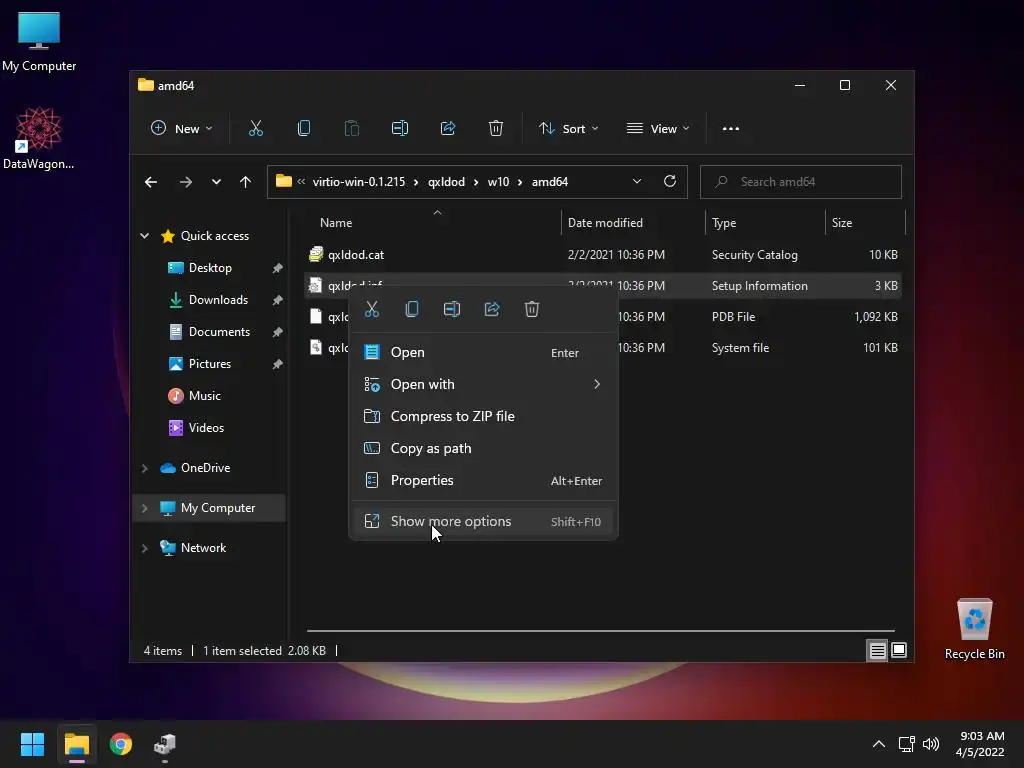Image resolution: width=1024 pixels, height=768 pixels.
Task: Switch to the large thumbnails view icon
Action: [x=899, y=650]
